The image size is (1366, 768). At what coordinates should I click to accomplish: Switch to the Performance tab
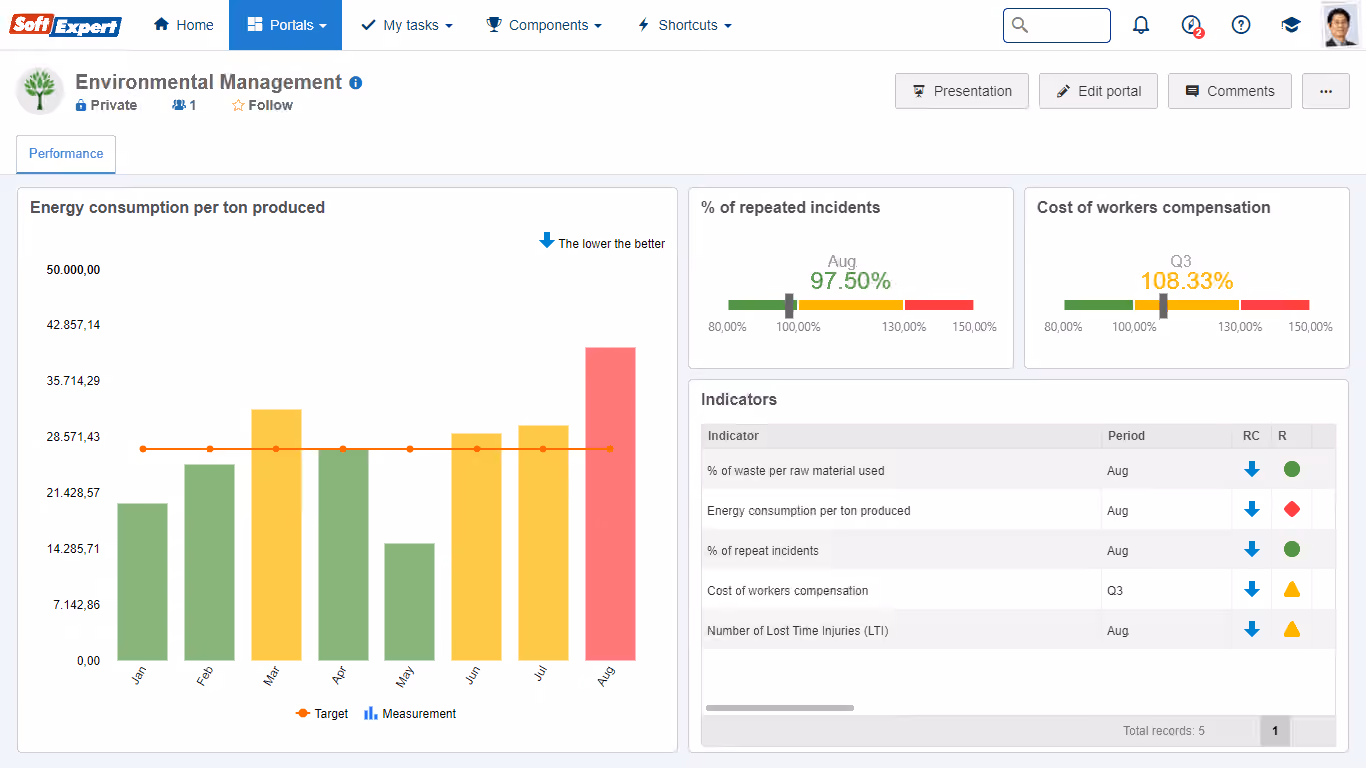(66, 154)
